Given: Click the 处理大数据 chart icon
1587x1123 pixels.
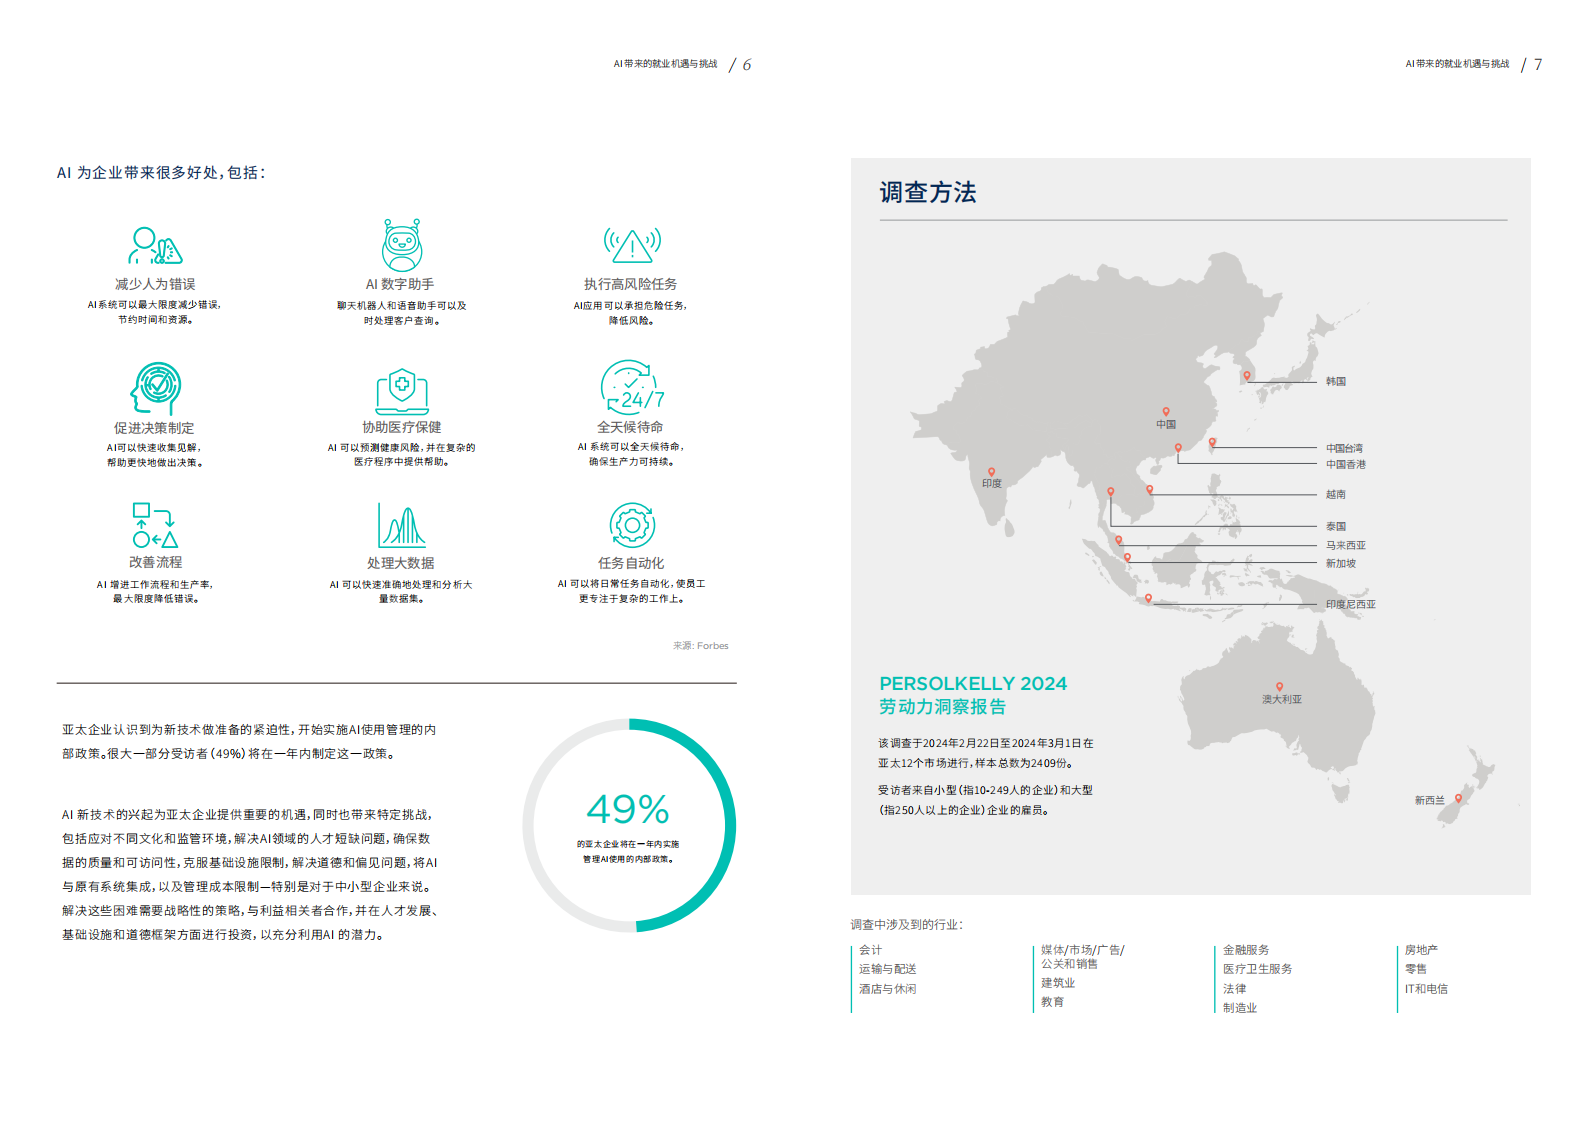Looking at the screenshot, I should 401,525.
